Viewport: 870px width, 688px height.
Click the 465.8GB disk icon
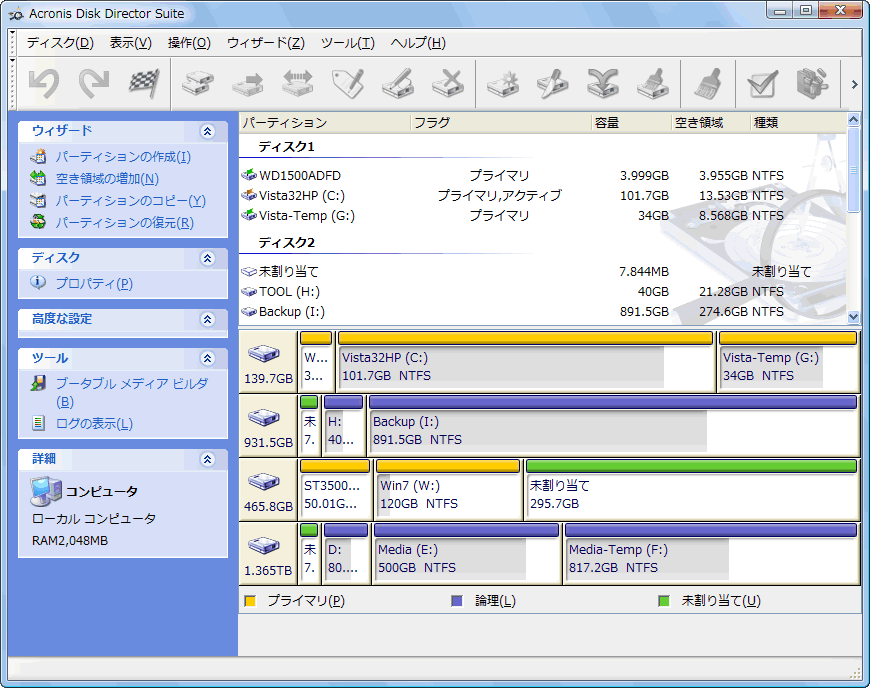(x=264, y=481)
